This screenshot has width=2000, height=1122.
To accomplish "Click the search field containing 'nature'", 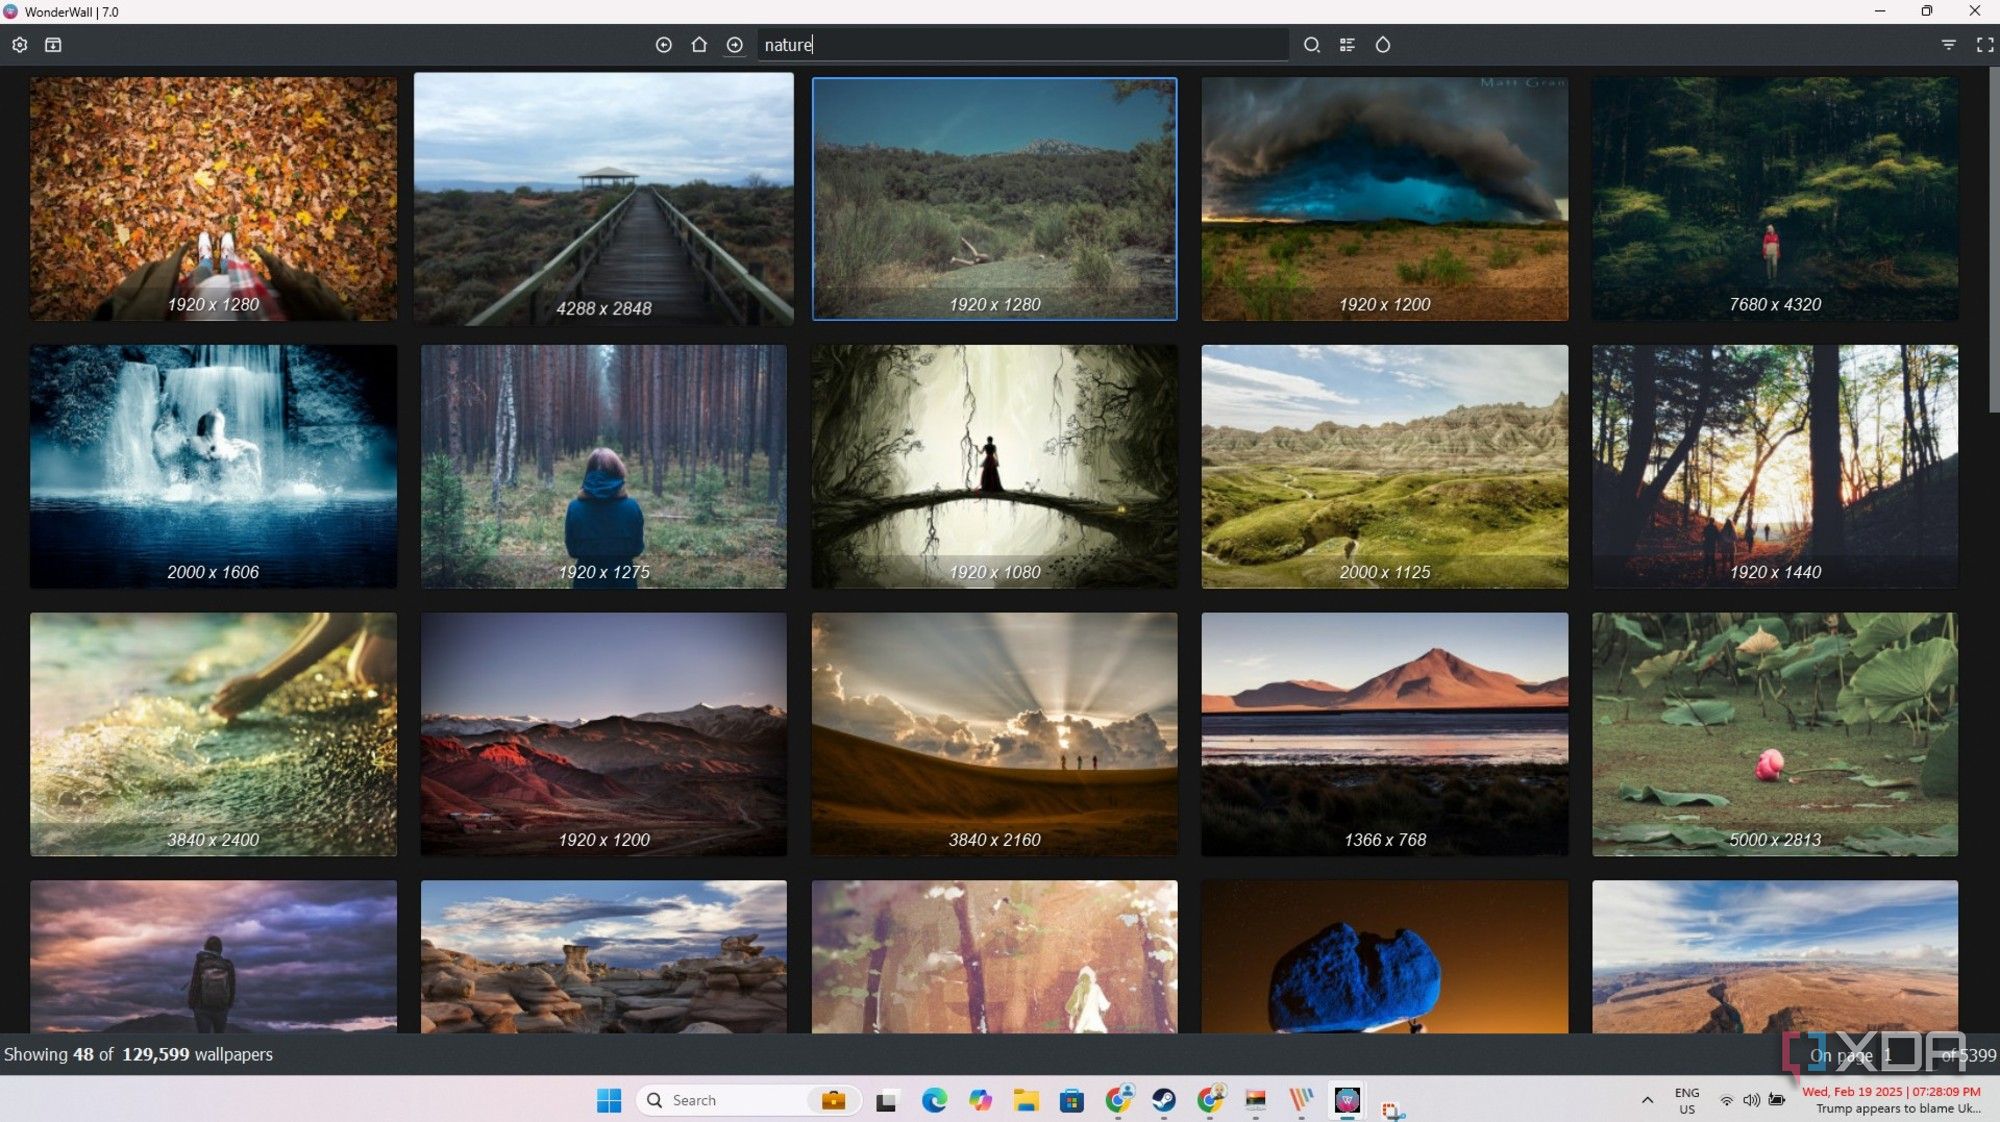I will pyautogui.click(x=1022, y=45).
